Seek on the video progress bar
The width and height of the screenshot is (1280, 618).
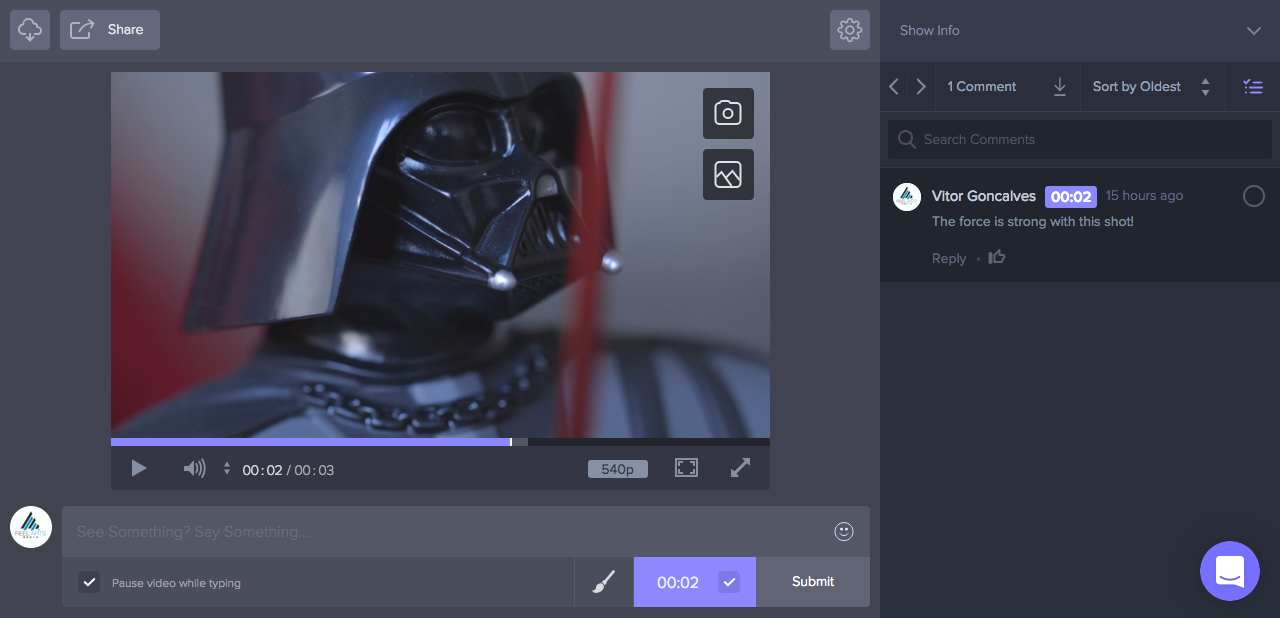(x=440, y=441)
